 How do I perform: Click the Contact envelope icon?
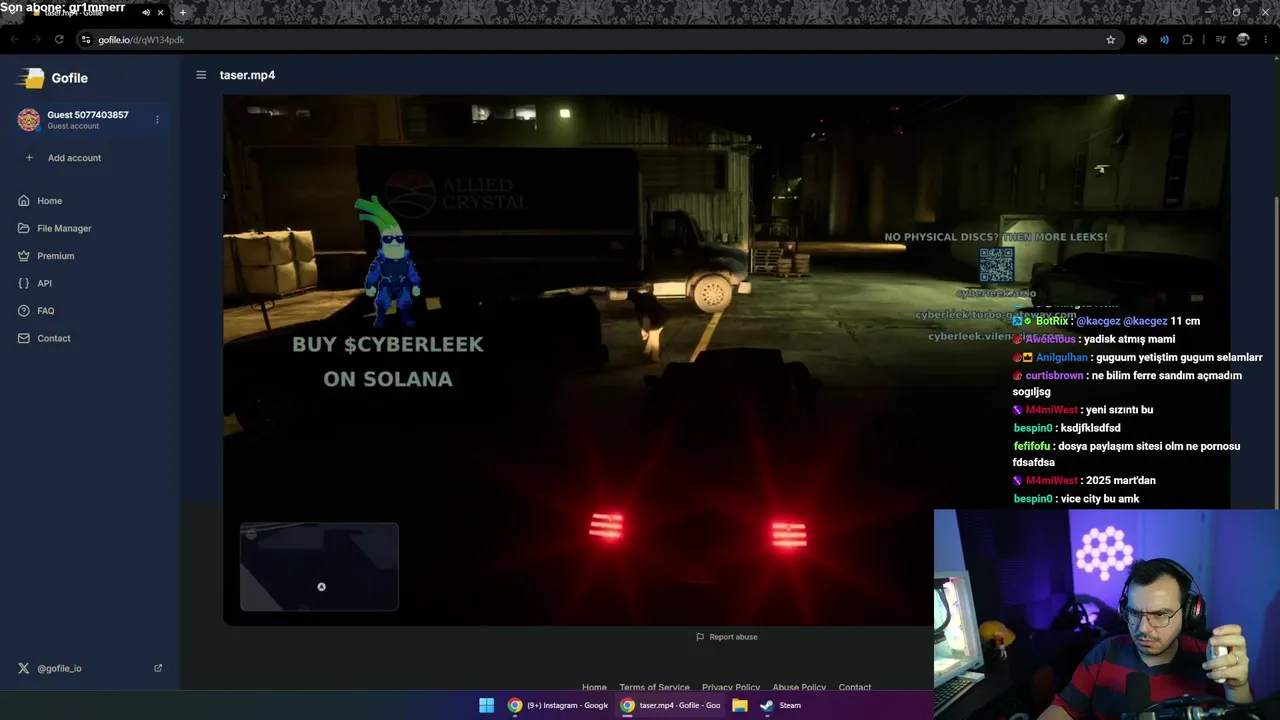click(x=24, y=338)
